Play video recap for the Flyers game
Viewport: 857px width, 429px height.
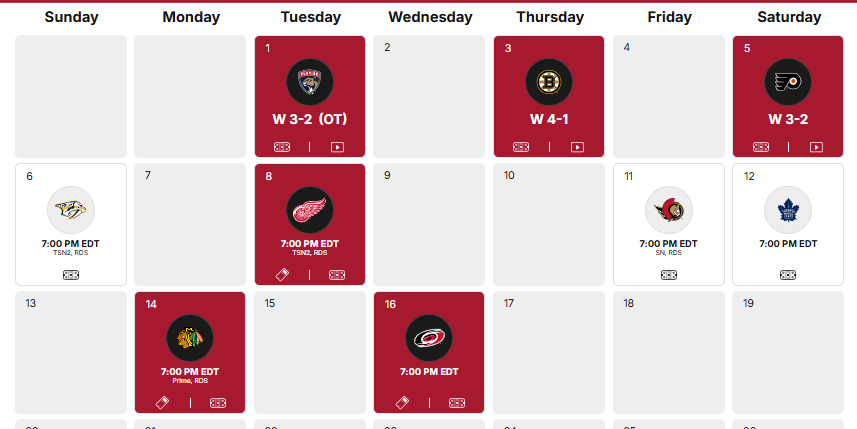point(816,147)
